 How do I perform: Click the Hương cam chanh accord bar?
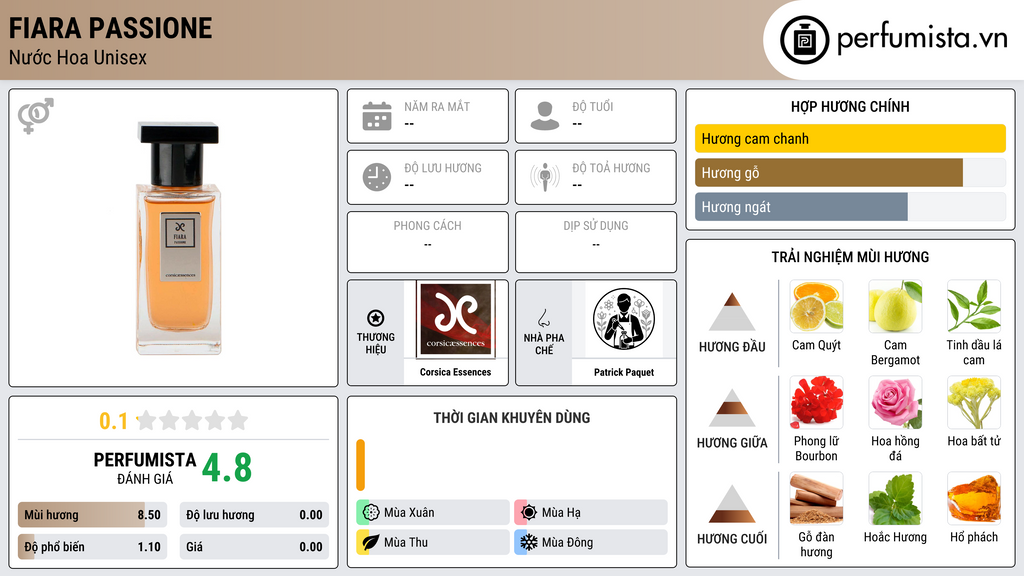click(850, 138)
